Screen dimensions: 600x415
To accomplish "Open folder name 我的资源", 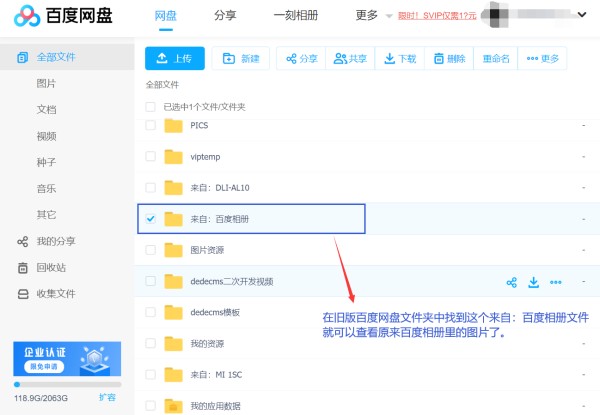I will (x=207, y=344).
